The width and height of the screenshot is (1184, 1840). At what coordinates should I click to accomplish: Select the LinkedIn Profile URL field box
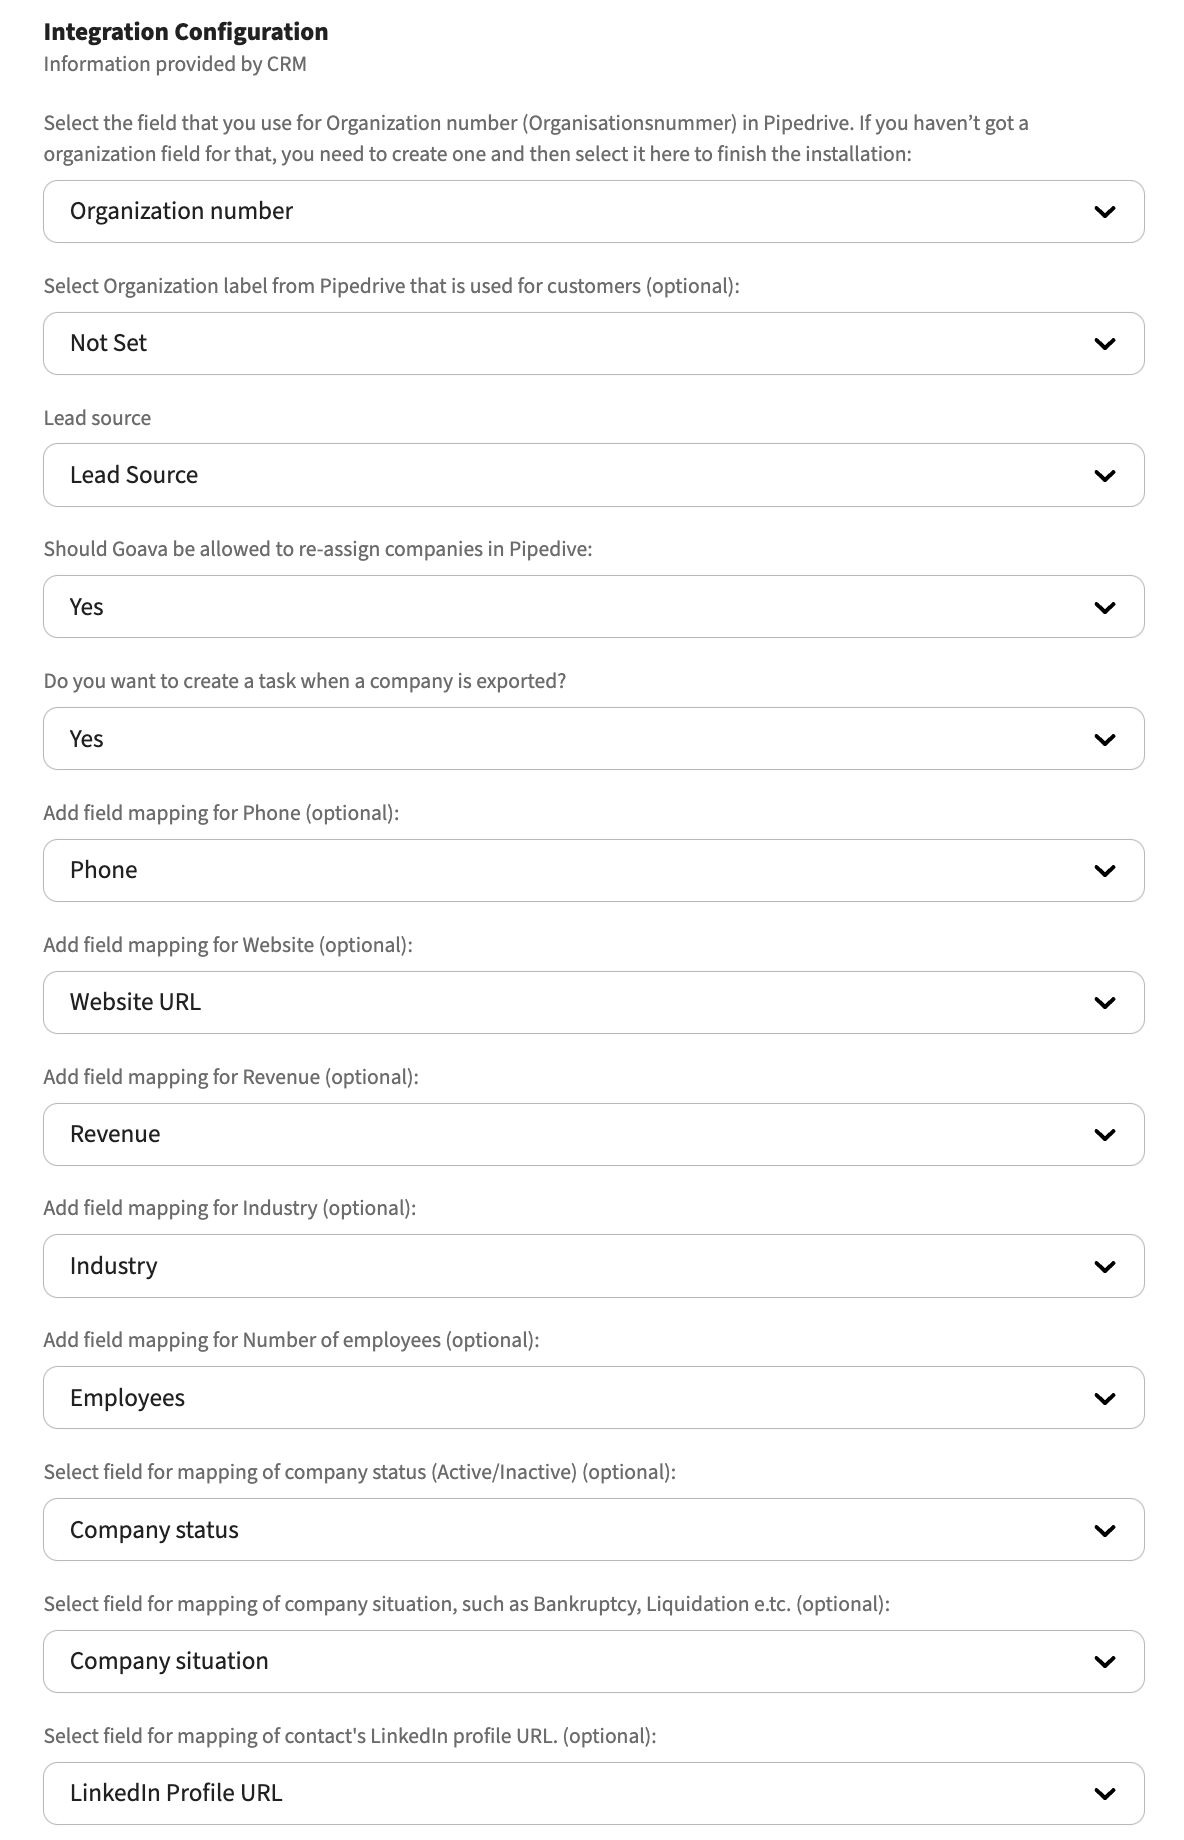click(x=593, y=1793)
